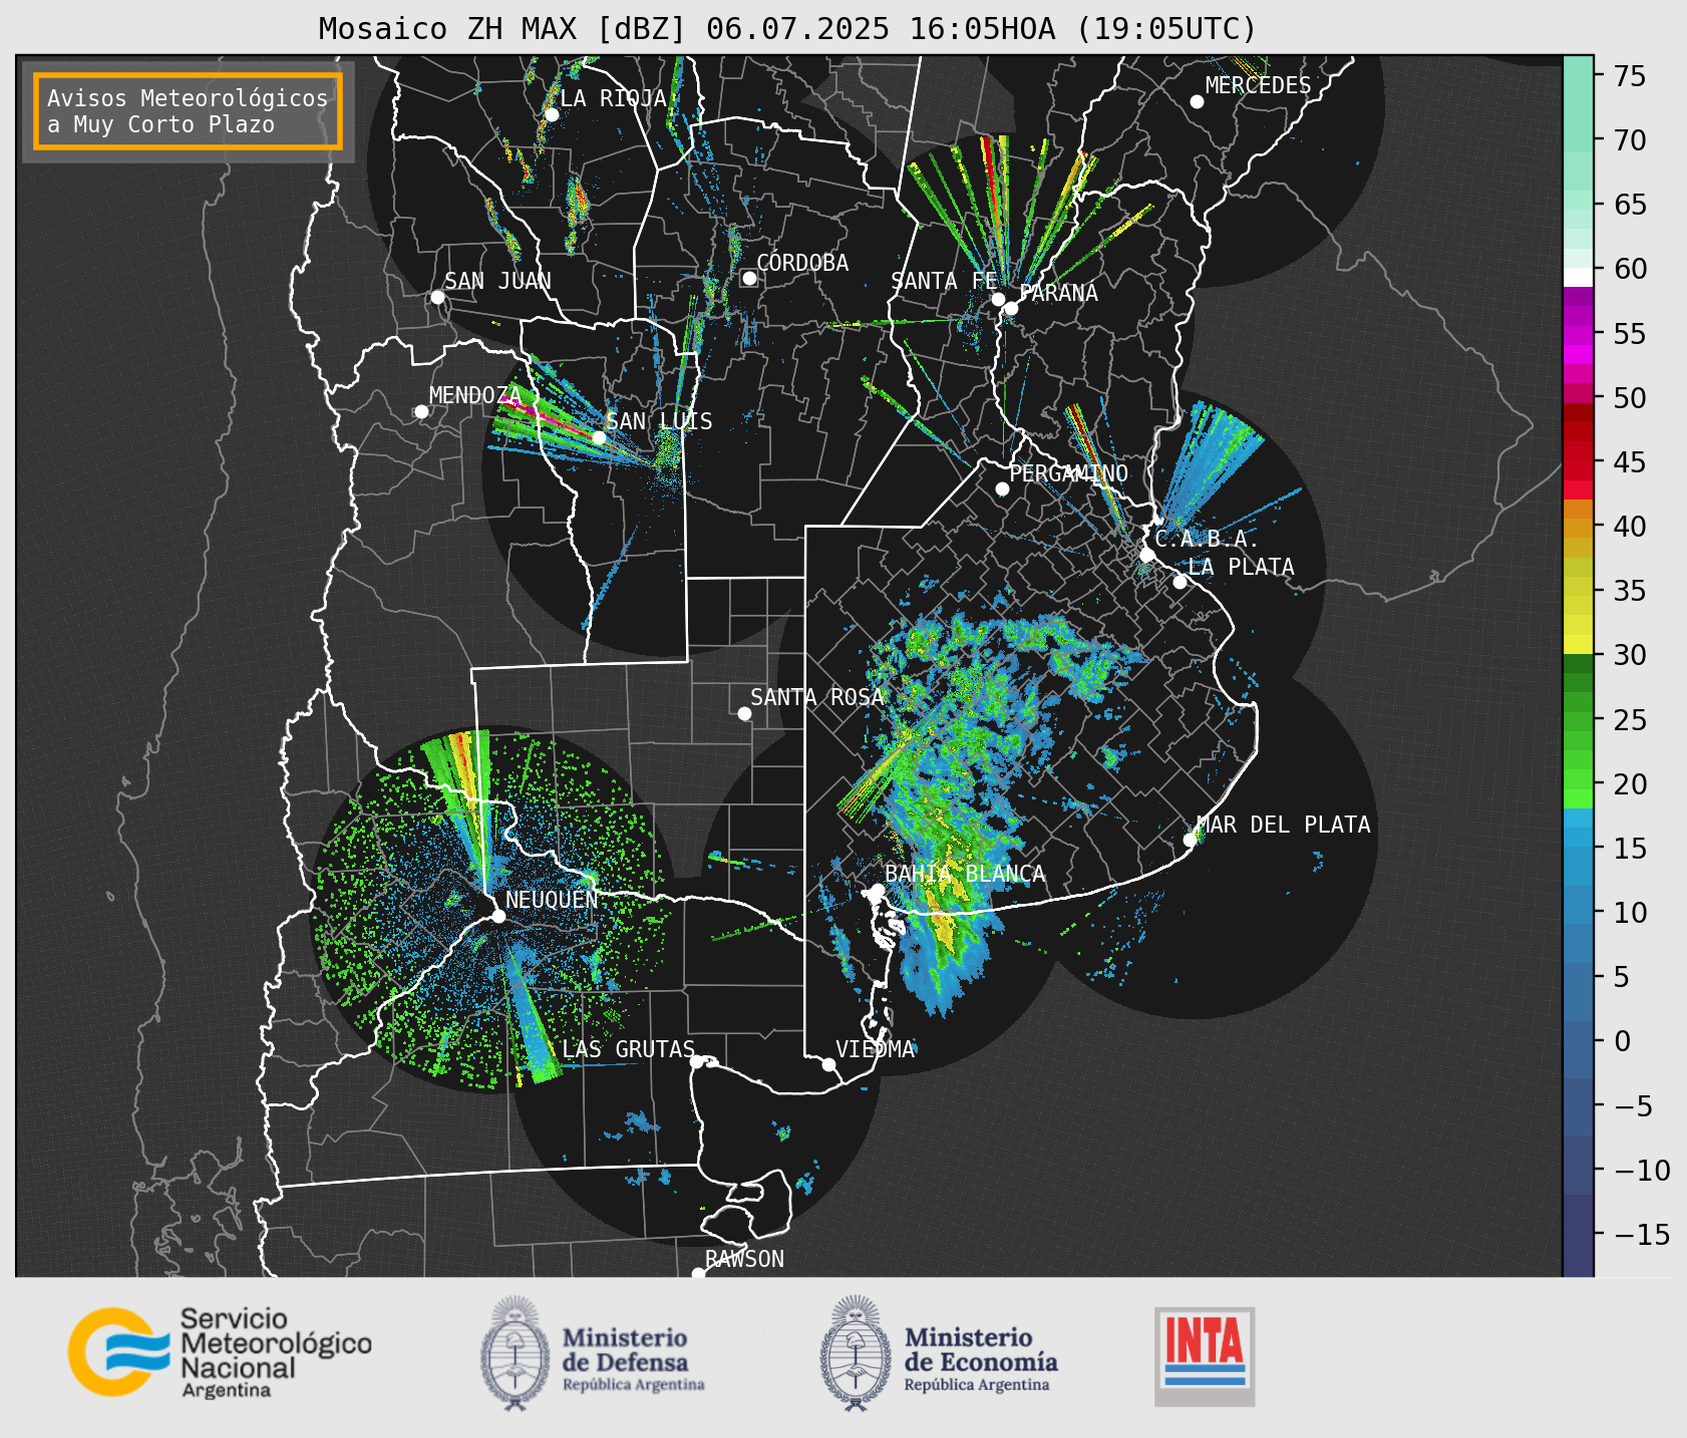Click the SAN JUAN city marker

click(x=437, y=297)
